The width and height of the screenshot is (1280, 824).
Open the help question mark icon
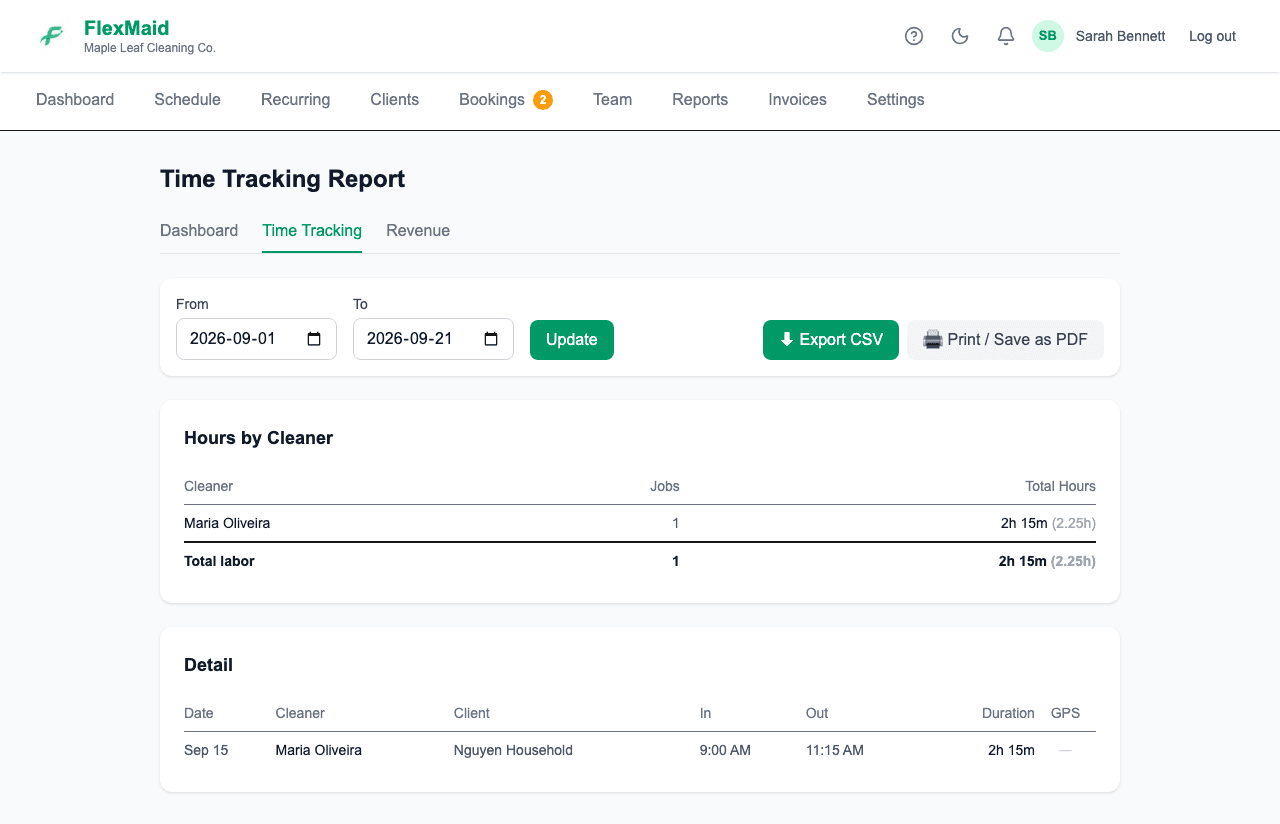914,36
